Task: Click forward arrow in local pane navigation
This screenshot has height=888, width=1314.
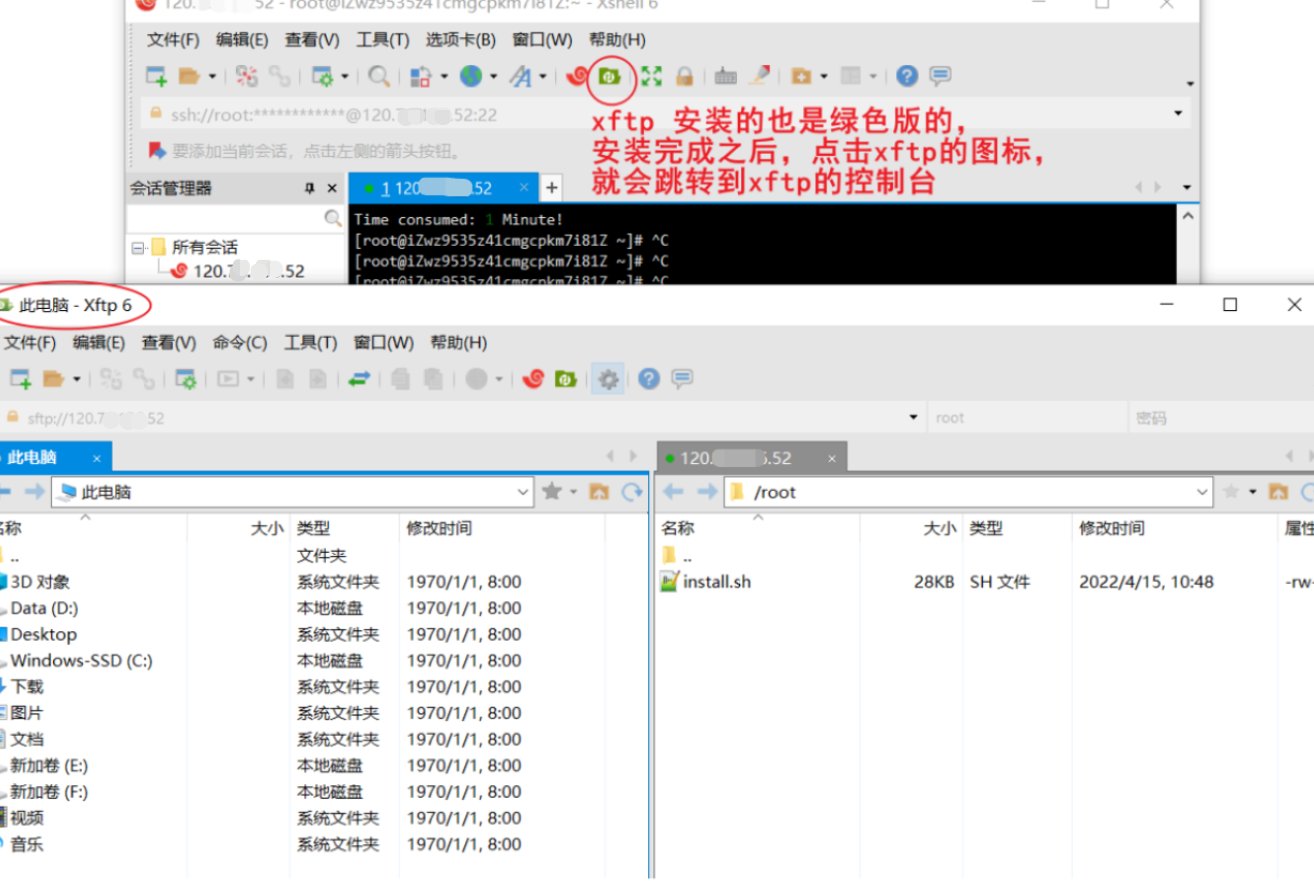Action: pos(35,492)
